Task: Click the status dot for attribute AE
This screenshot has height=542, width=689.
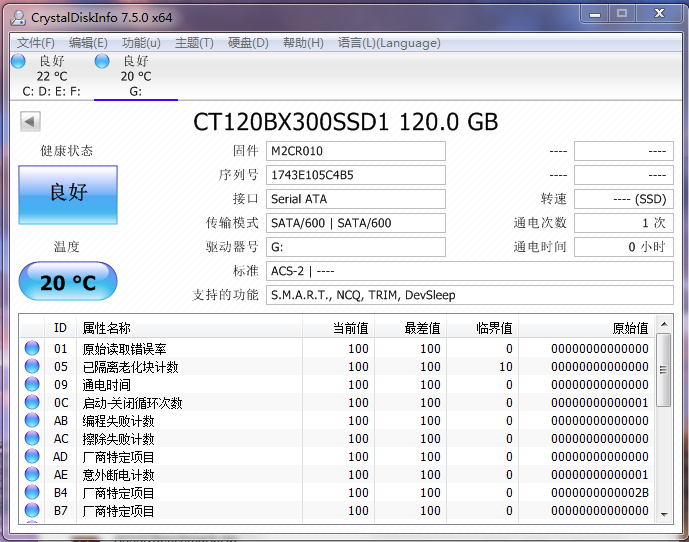Action: [32, 474]
